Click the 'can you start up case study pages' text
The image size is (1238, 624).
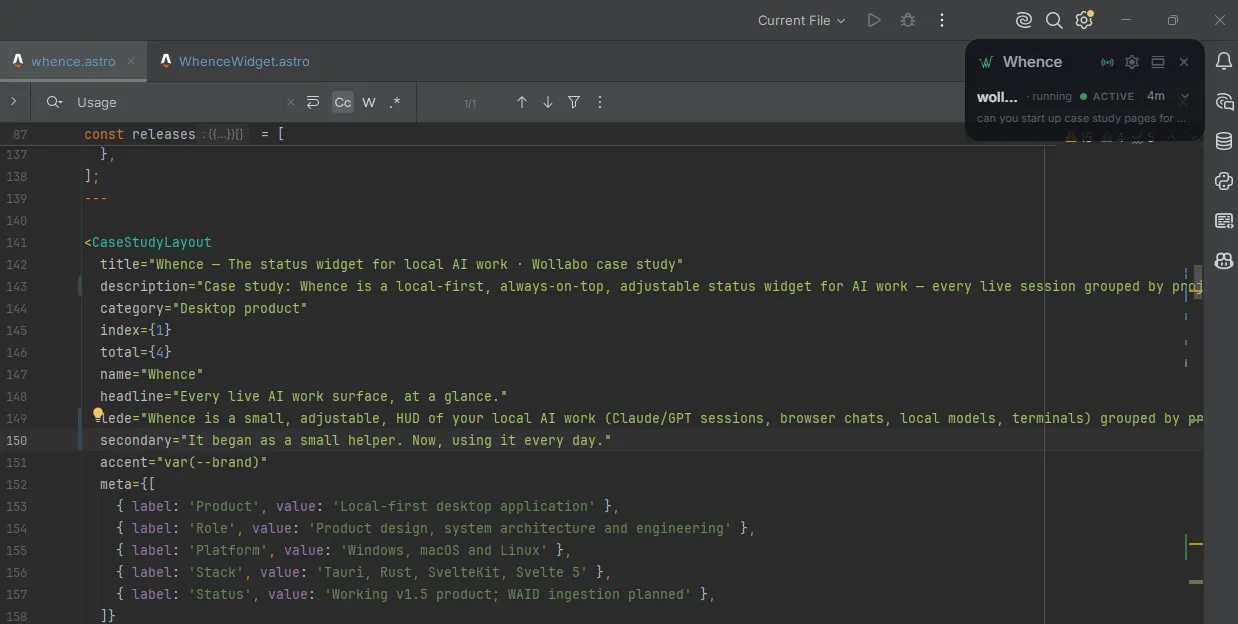[x=1081, y=118]
